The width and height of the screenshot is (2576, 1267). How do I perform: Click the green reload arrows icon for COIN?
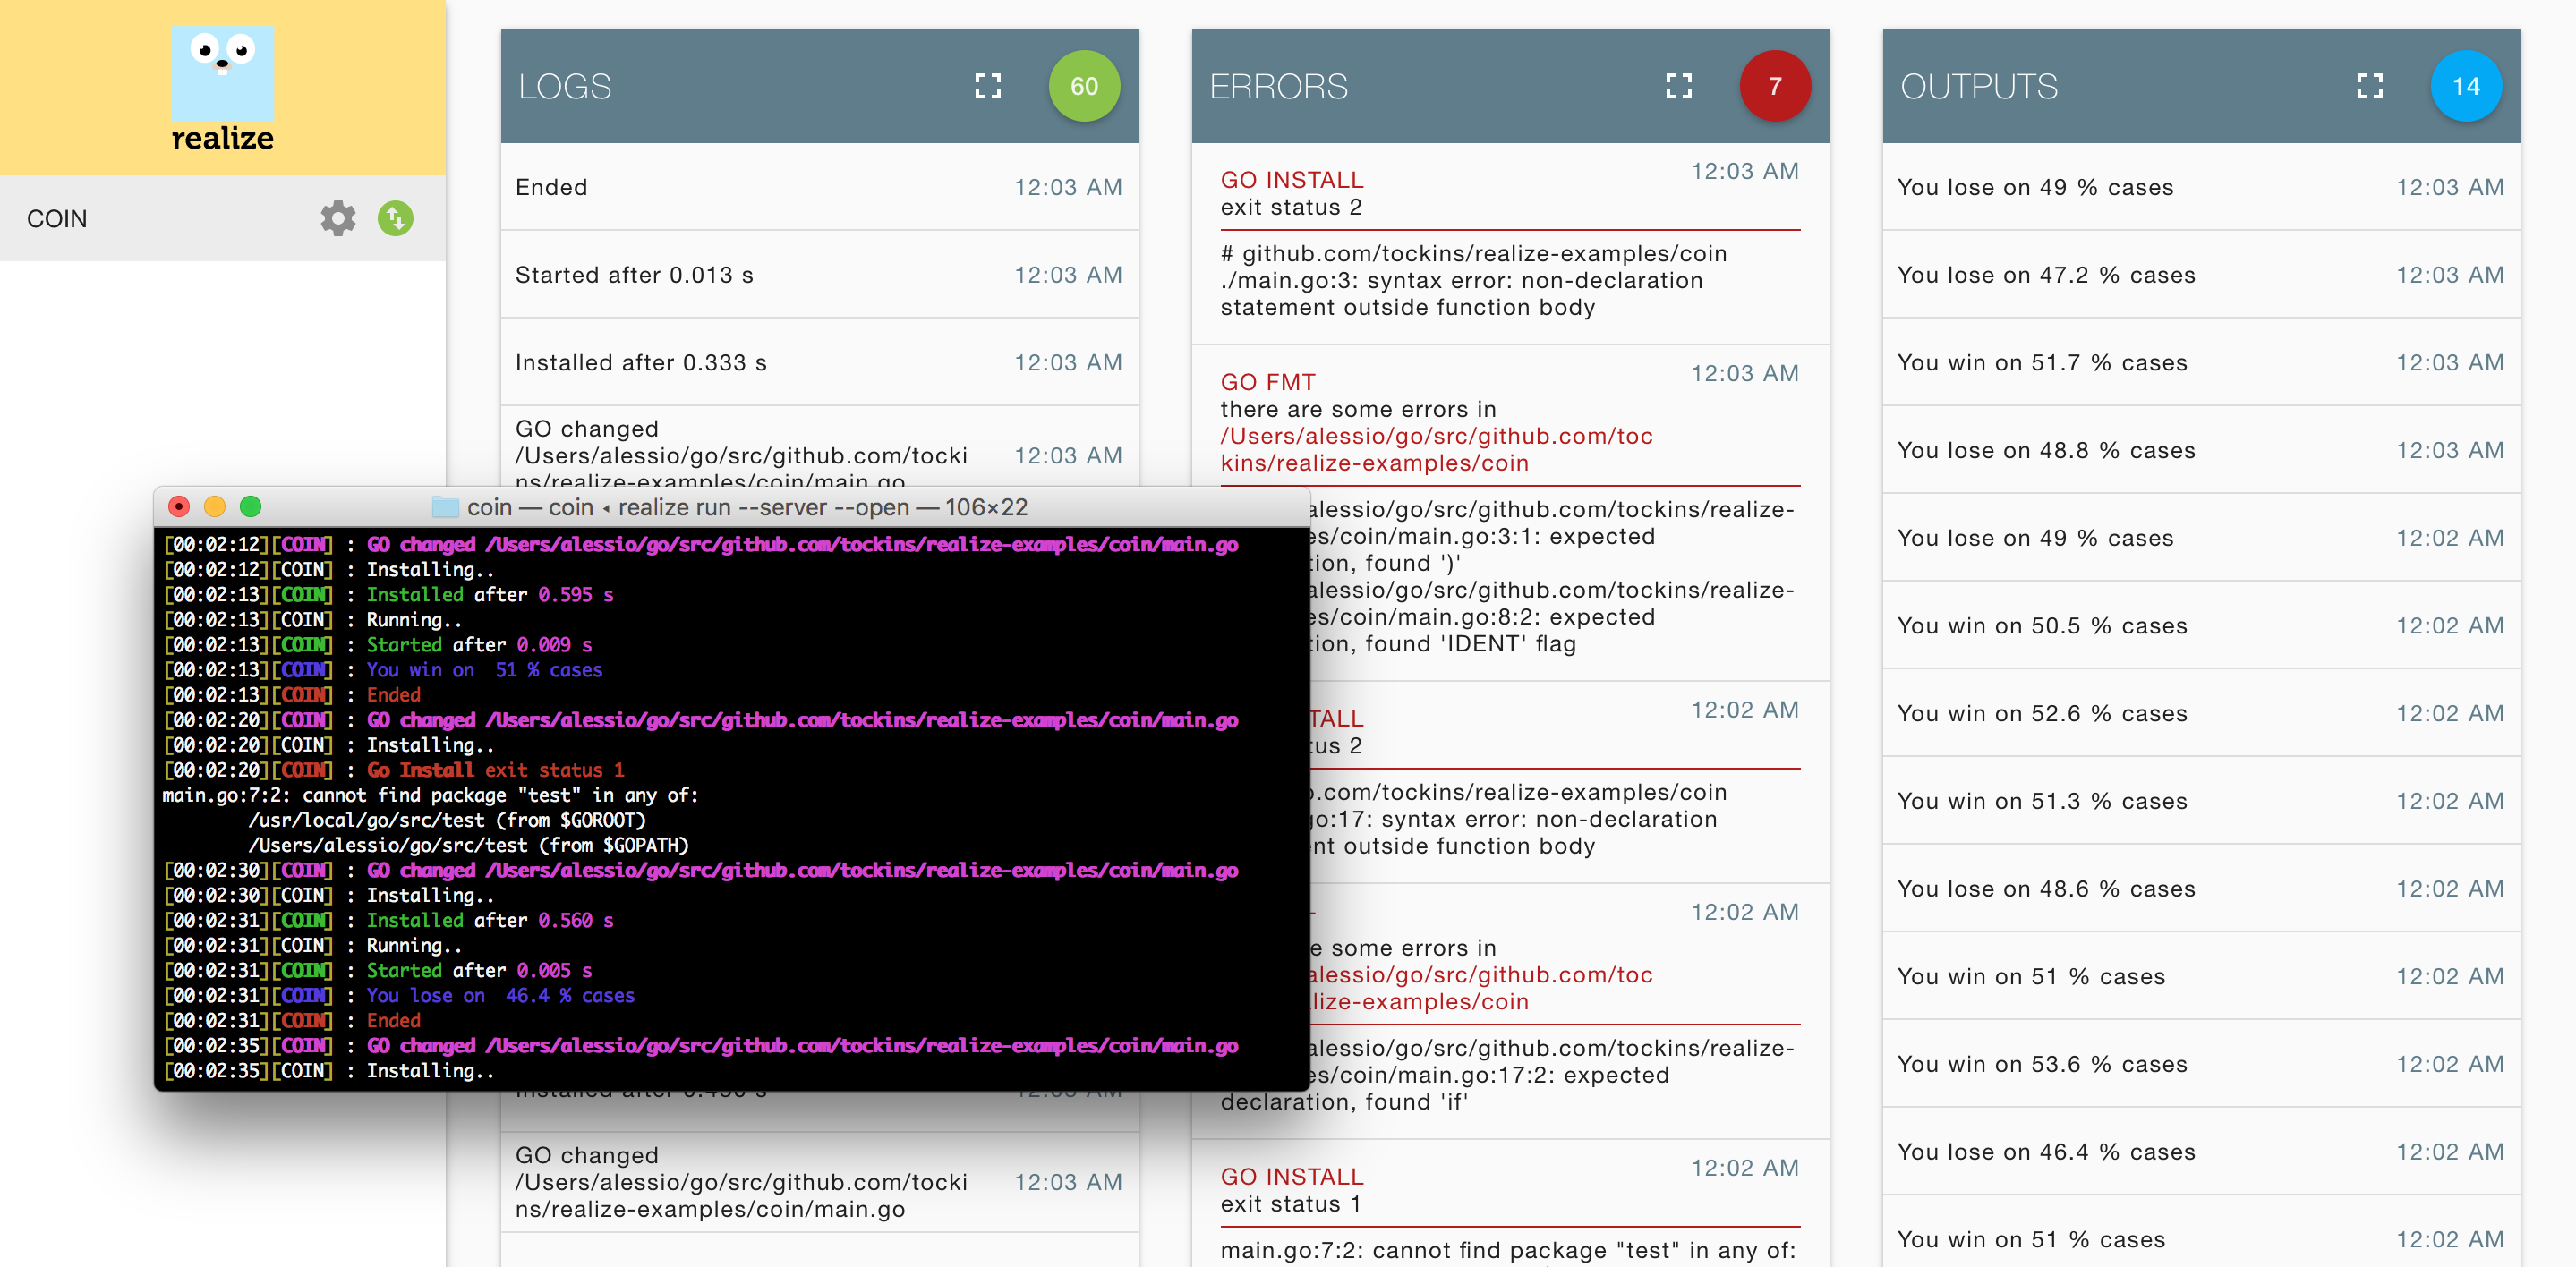click(395, 218)
